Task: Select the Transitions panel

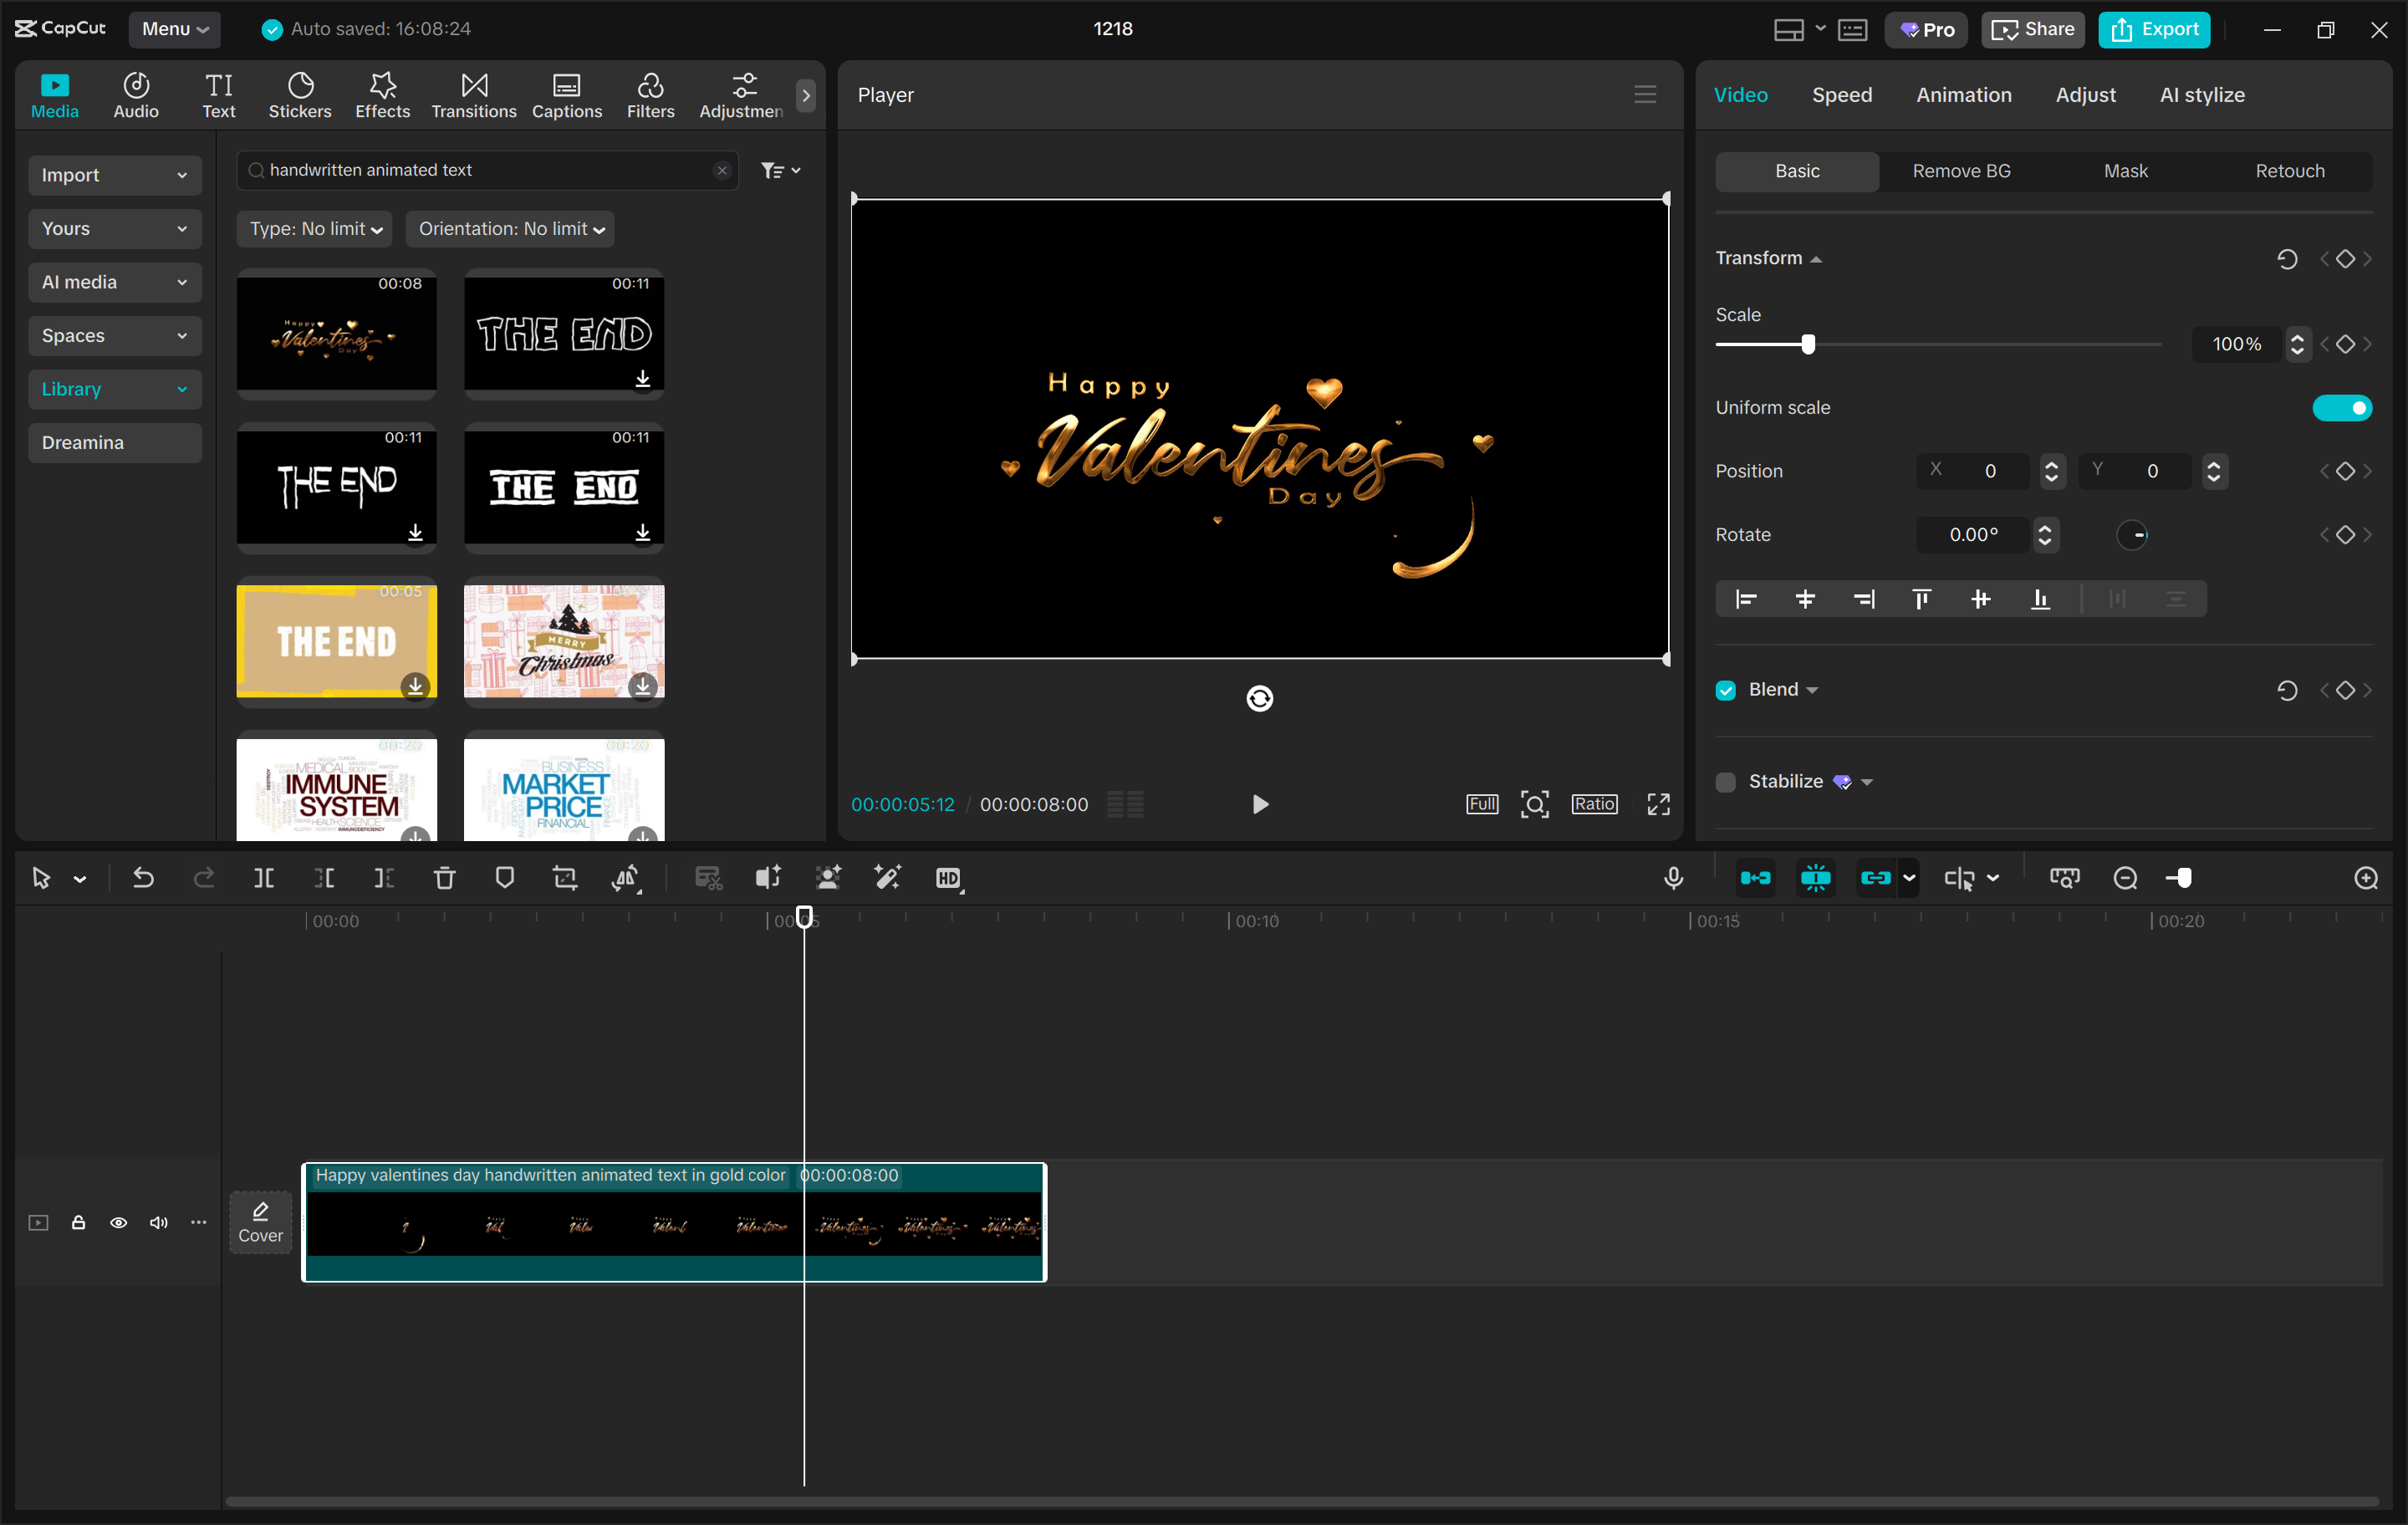Action: point(473,95)
